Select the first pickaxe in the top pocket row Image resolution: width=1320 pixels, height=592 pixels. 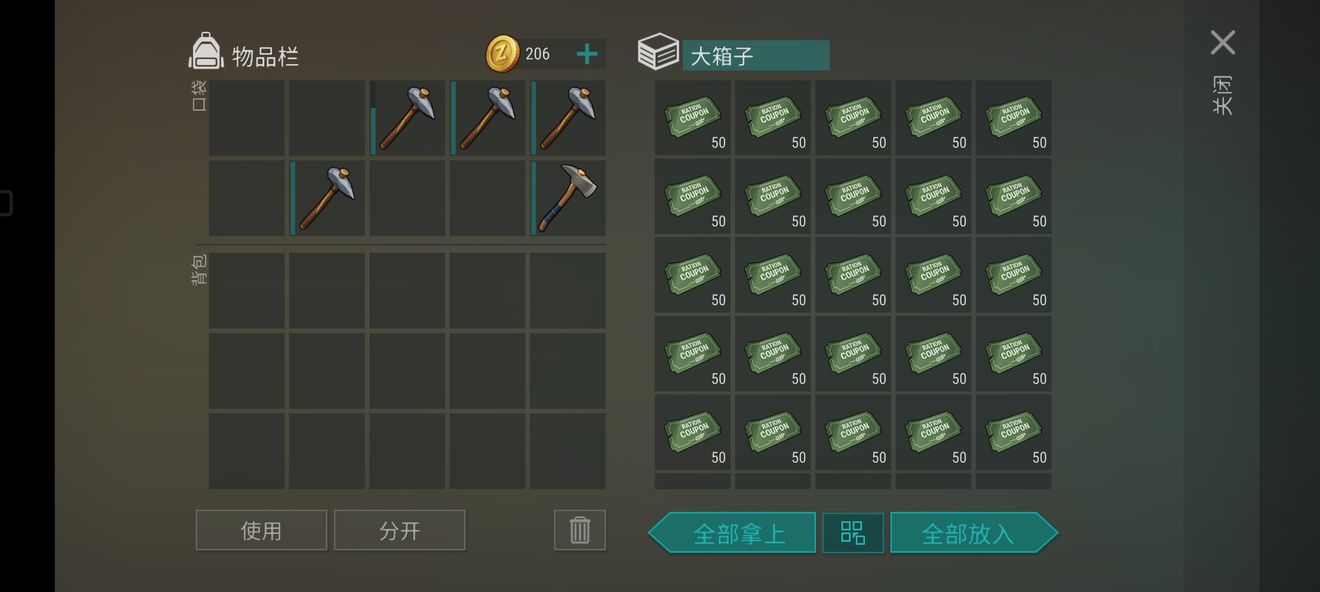pos(407,118)
